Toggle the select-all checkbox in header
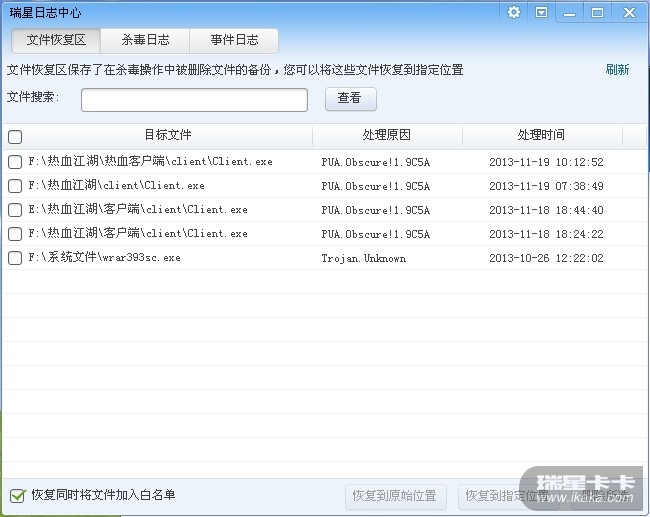Screen dimensions: 650x517 click(15, 137)
